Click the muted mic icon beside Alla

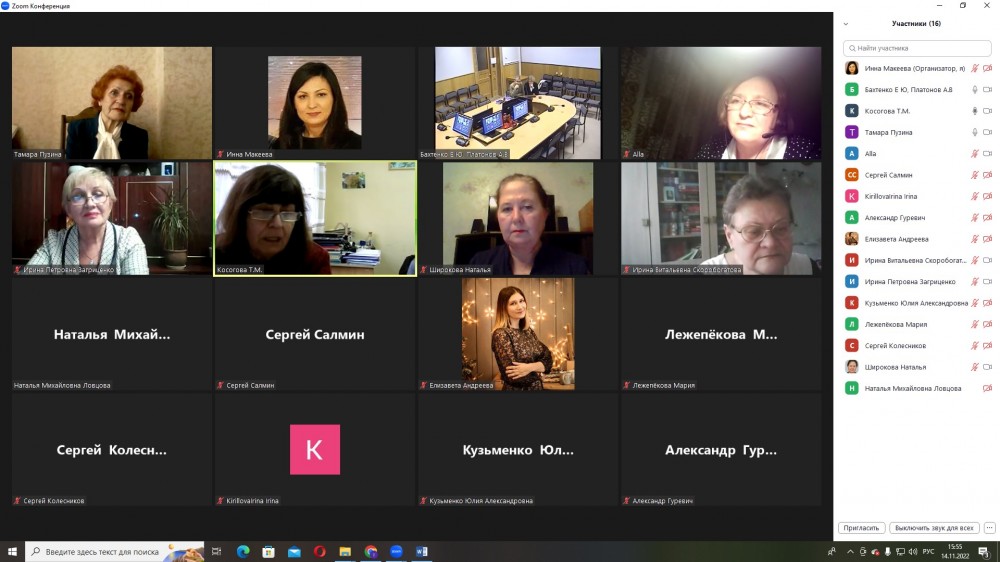tap(974, 154)
